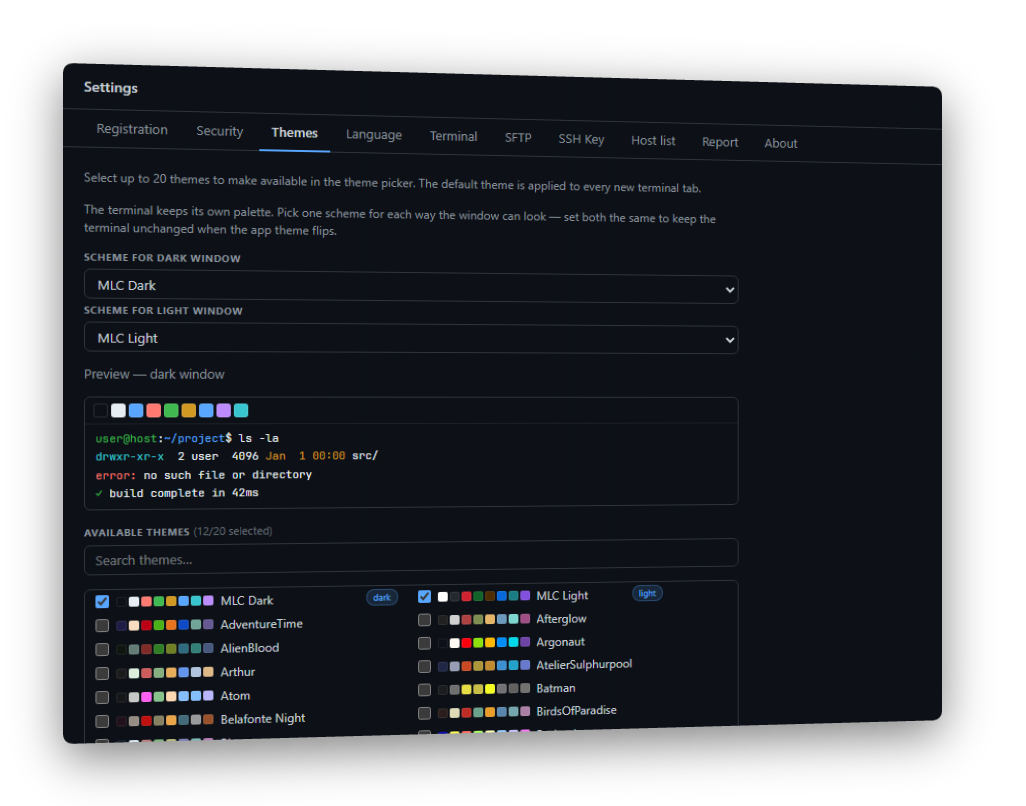Click the 'error: no such file' preview line

[203, 475]
